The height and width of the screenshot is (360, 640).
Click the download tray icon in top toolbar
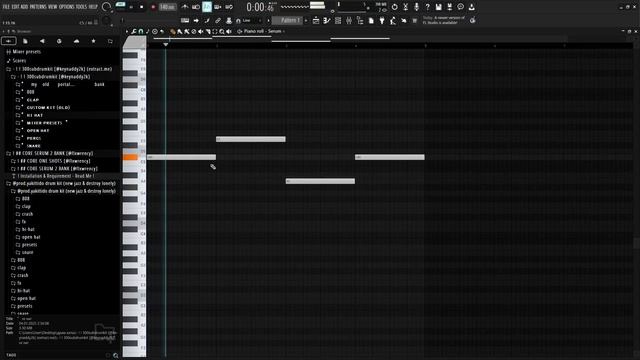471,7
